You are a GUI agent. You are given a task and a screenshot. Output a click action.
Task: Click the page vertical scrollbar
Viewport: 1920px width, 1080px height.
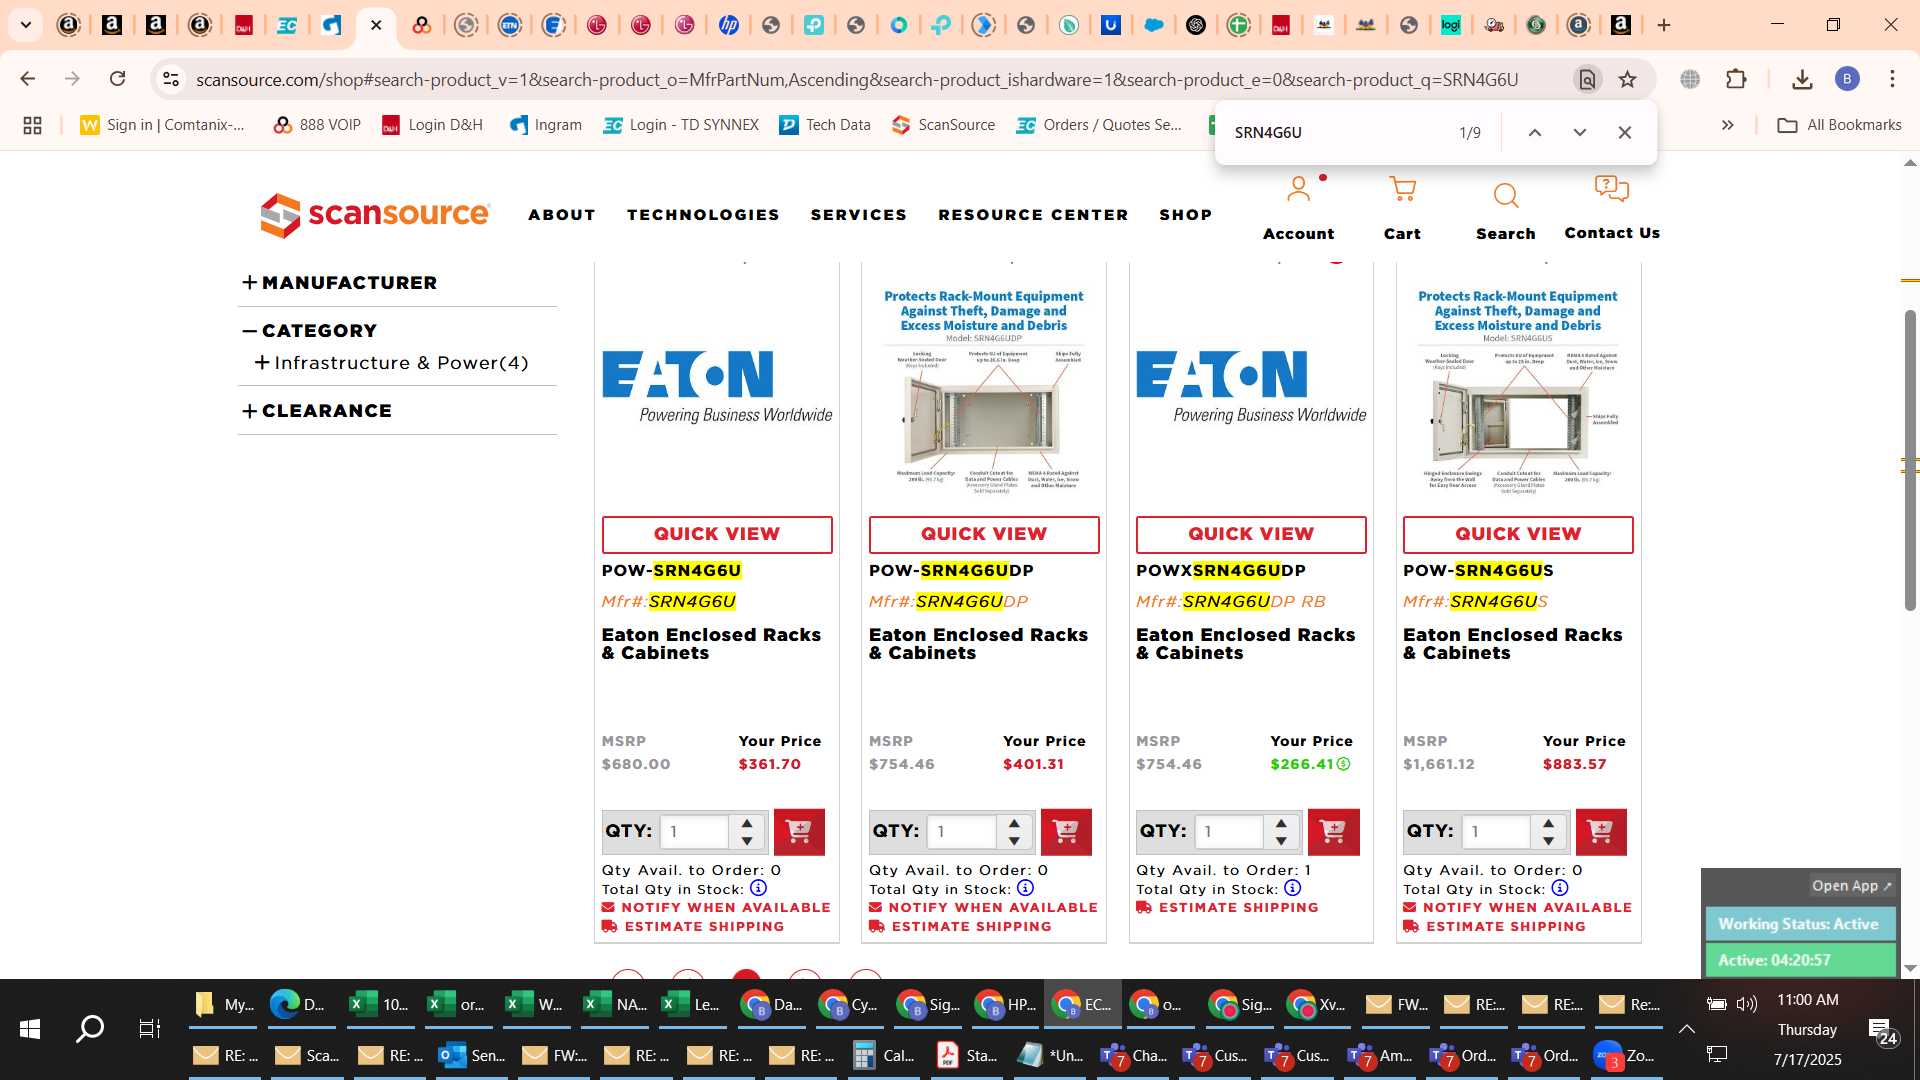(1910, 460)
